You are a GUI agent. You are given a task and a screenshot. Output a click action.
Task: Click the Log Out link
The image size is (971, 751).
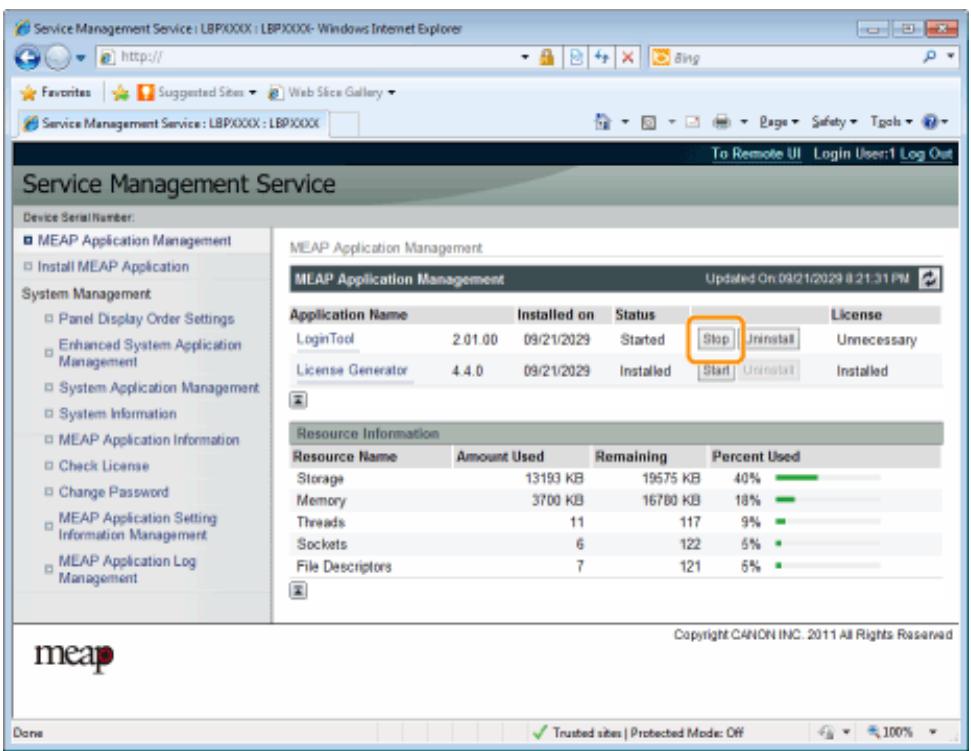(x=926, y=154)
